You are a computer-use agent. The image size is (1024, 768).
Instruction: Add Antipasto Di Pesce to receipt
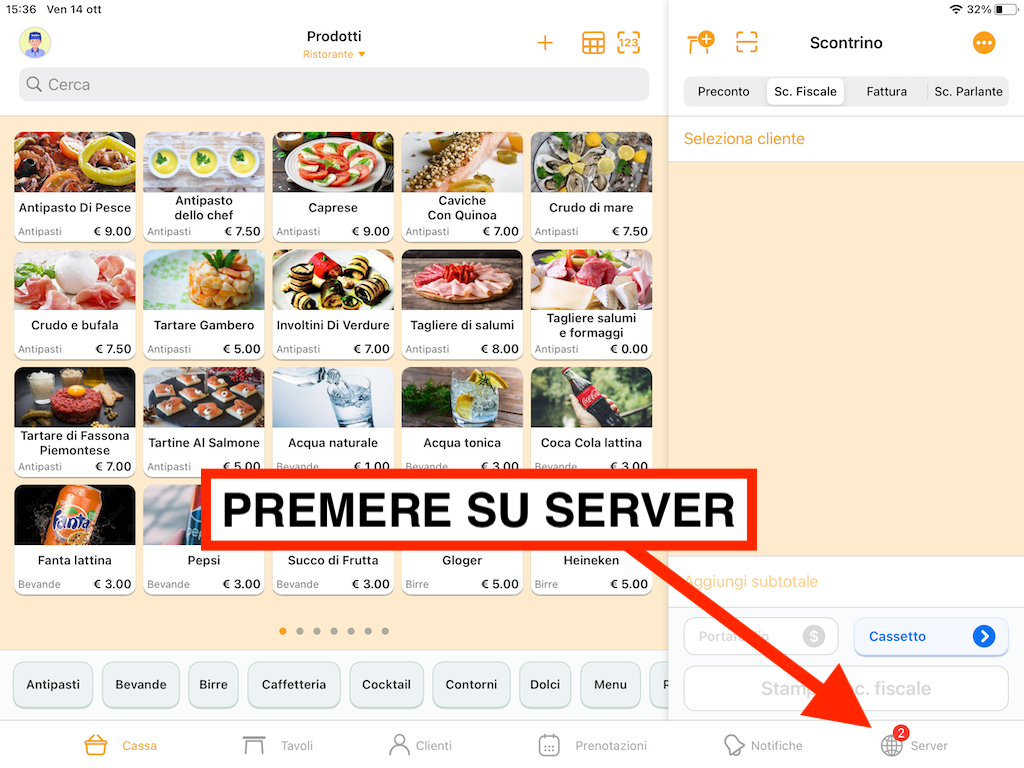tap(74, 186)
